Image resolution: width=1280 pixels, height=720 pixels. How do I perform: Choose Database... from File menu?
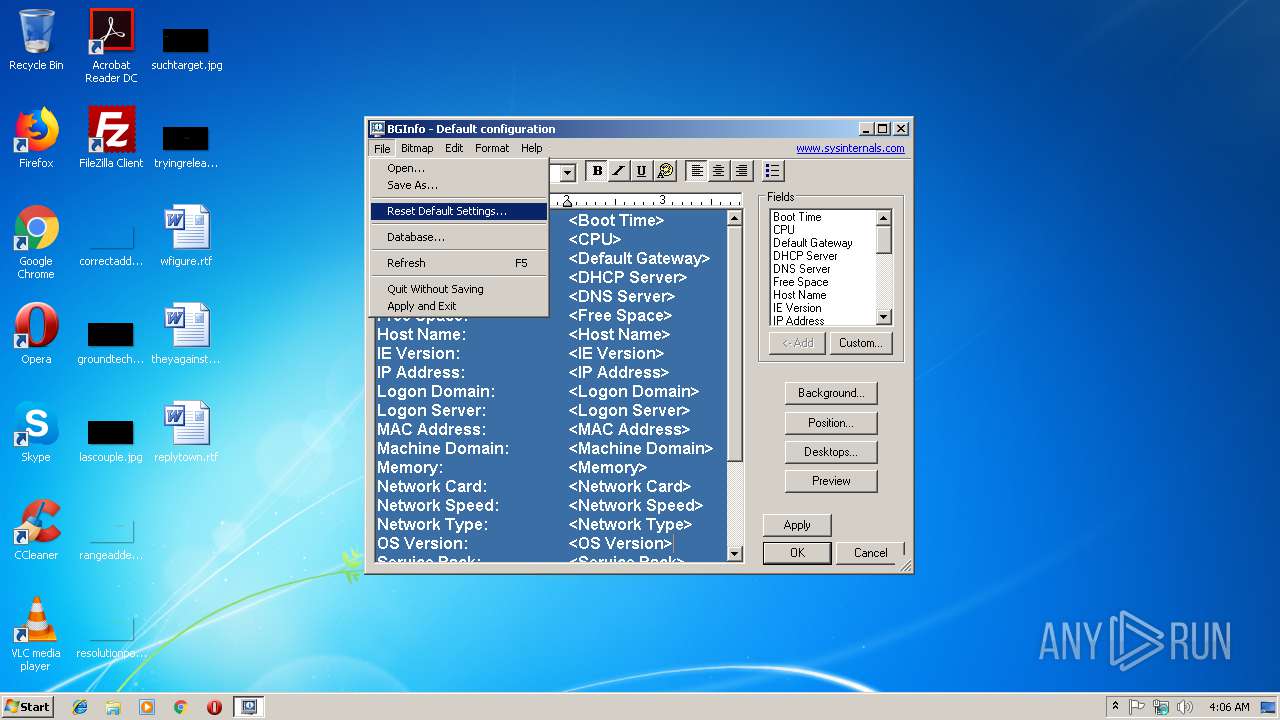459,237
